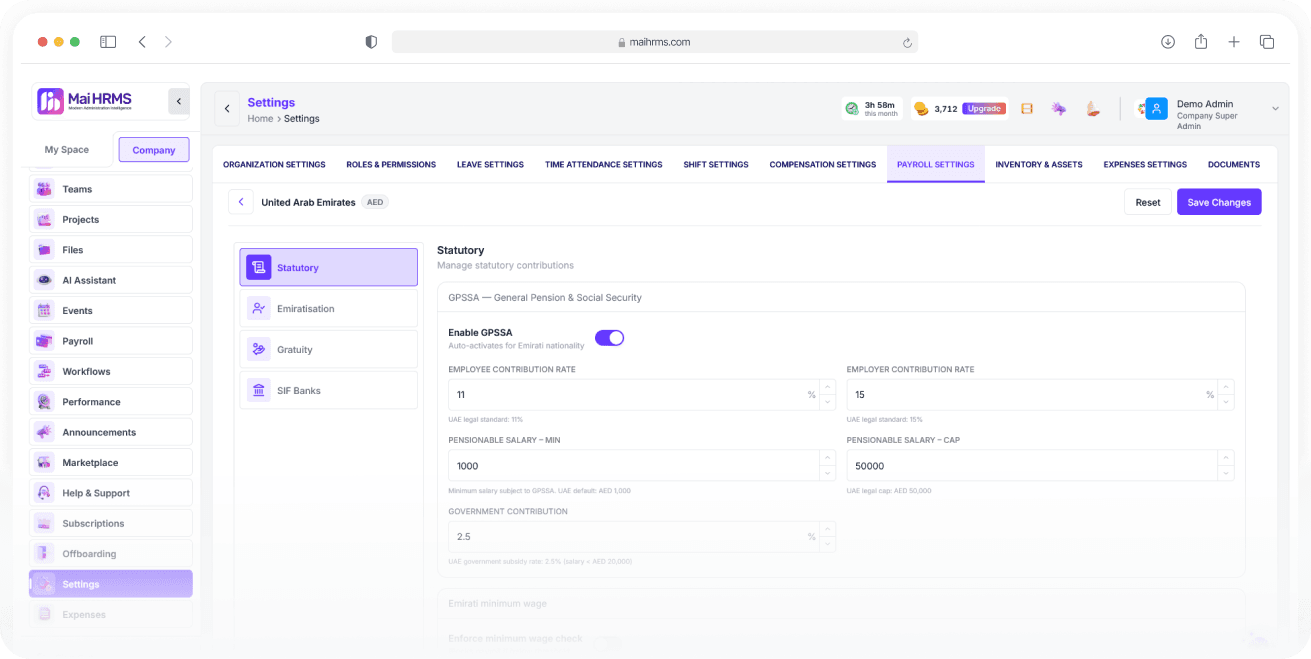Switch to Roles & Permissions tab
The width and height of the screenshot is (1311, 659).
391,164
